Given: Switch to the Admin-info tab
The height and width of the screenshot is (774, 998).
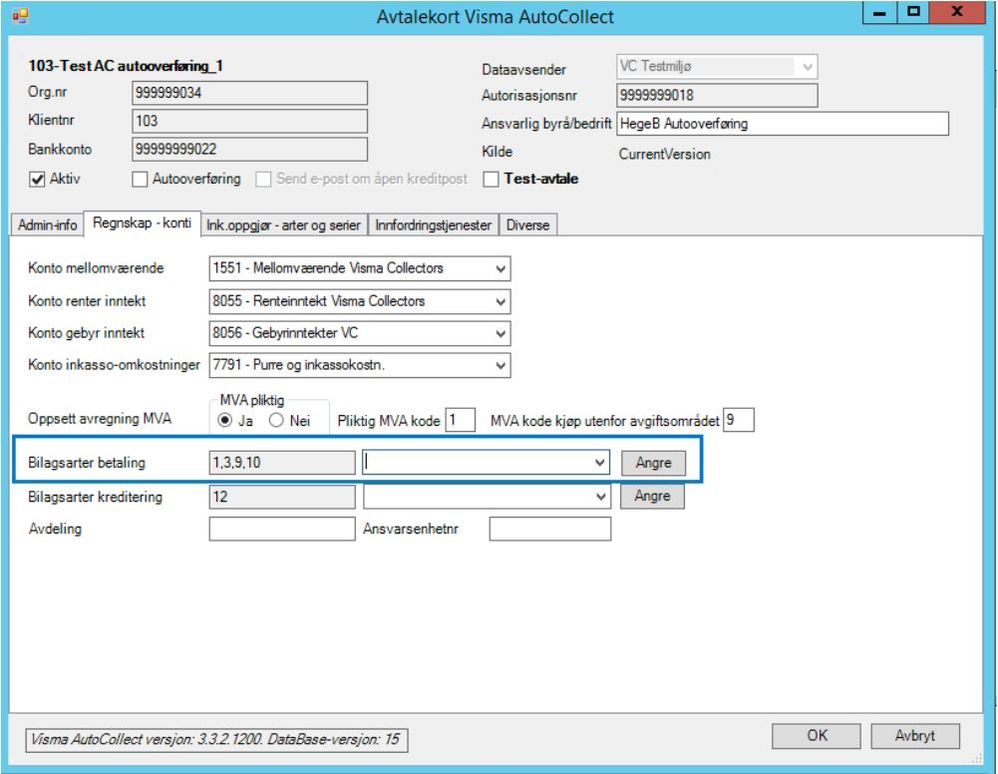Looking at the screenshot, I should tap(47, 225).
